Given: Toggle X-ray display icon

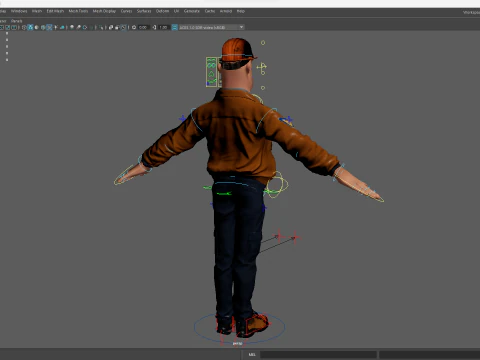Looking at the screenshot, I should click(111, 27).
